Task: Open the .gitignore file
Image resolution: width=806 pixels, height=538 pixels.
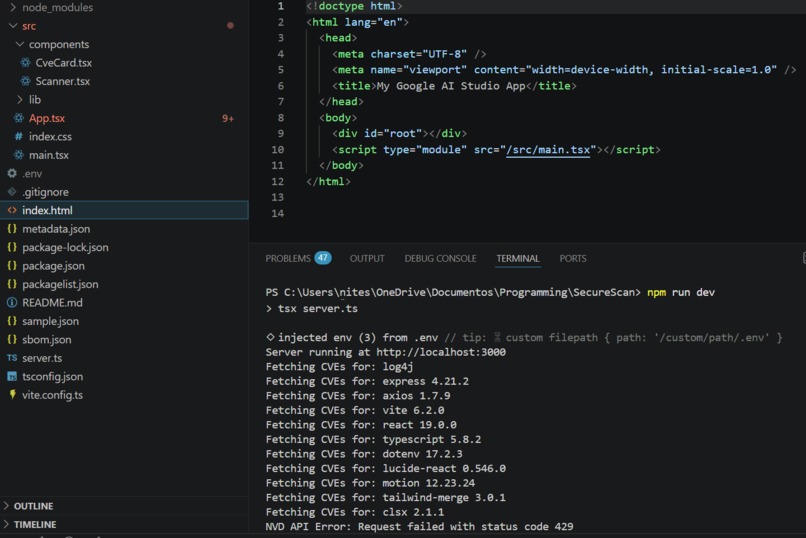Action: 45,192
